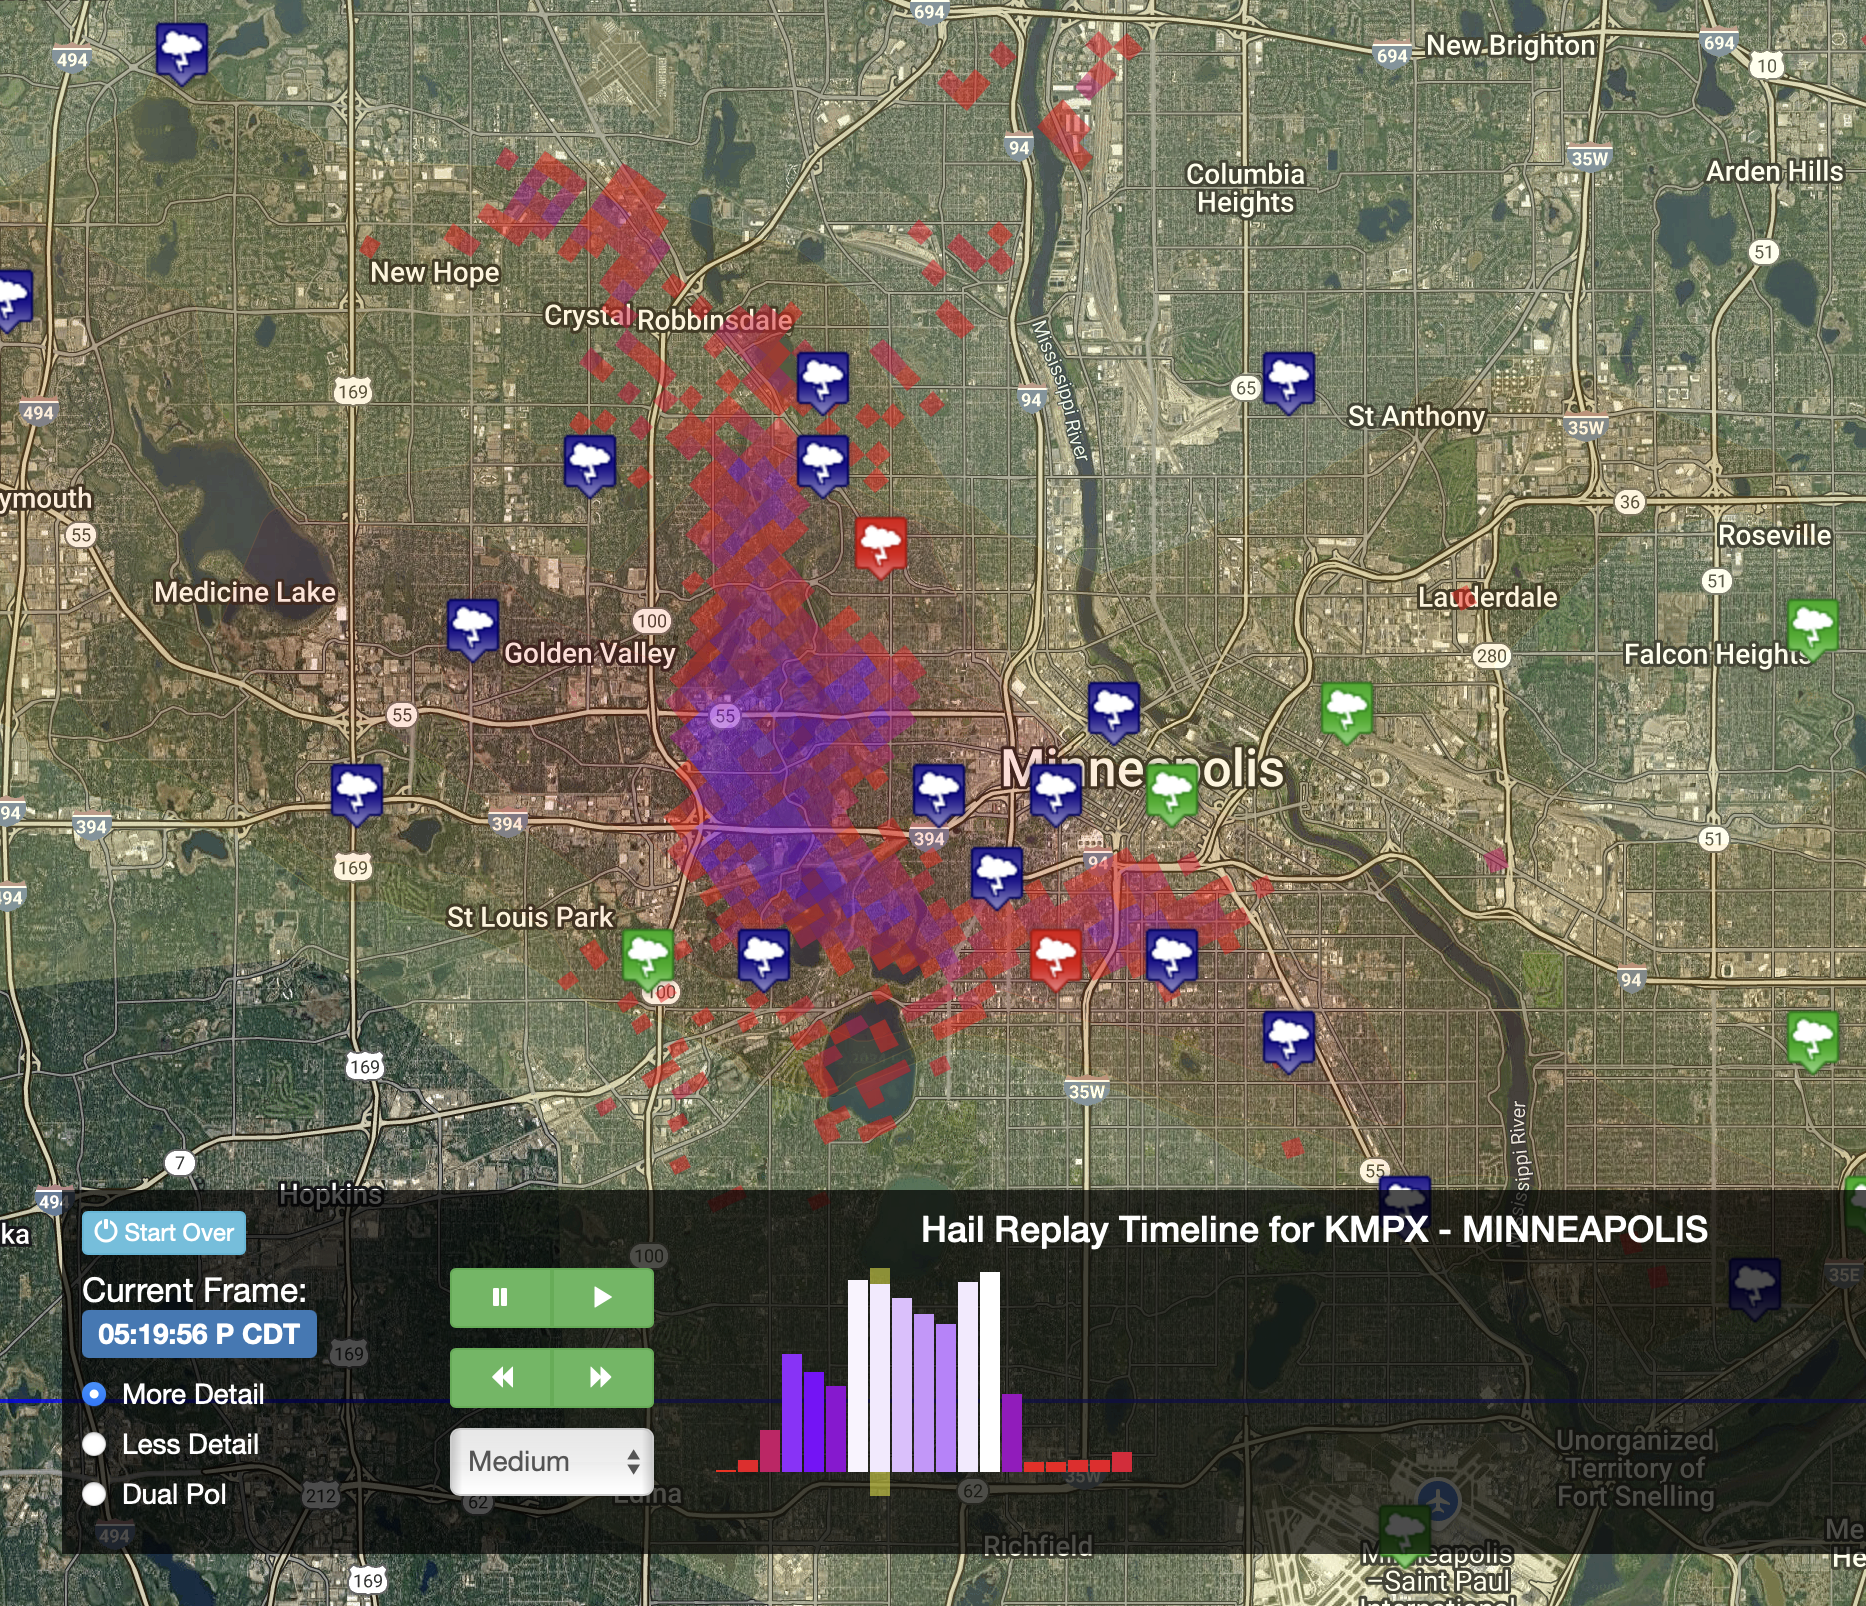Select the blue storm marker near St Anthony

tap(1288, 380)
